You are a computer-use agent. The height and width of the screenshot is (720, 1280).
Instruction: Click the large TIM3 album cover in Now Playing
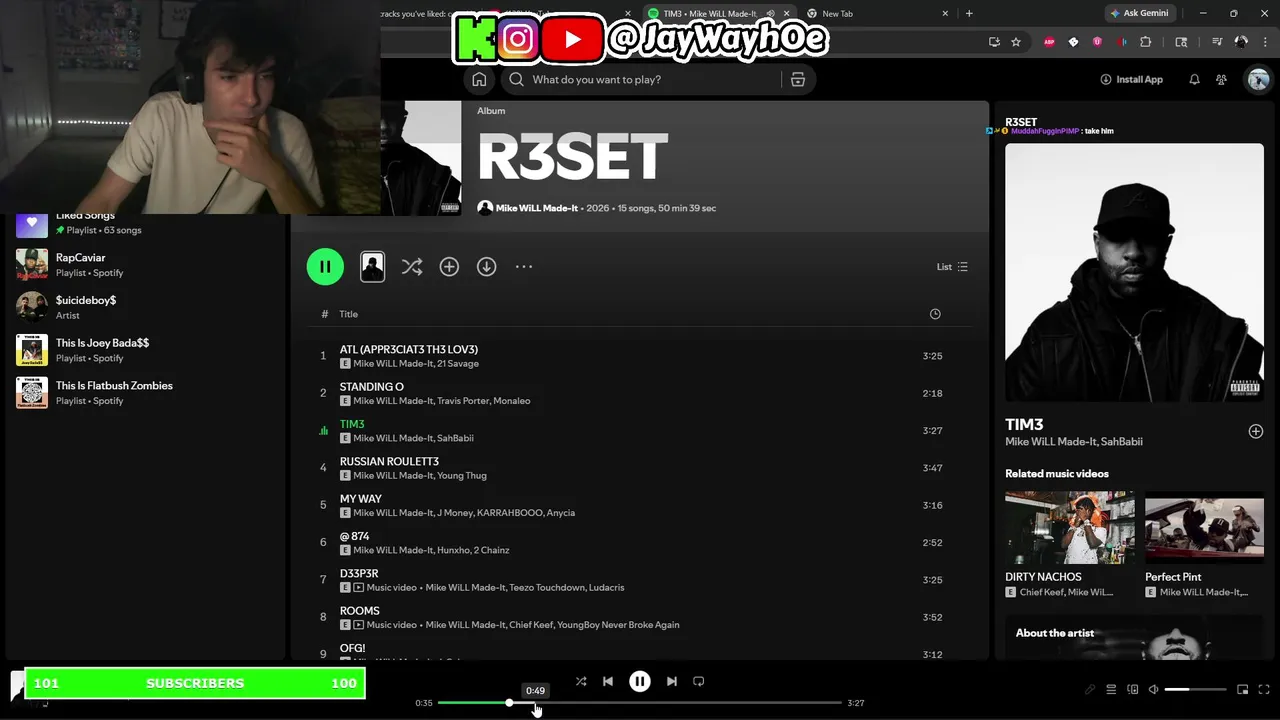[1134, 273]
